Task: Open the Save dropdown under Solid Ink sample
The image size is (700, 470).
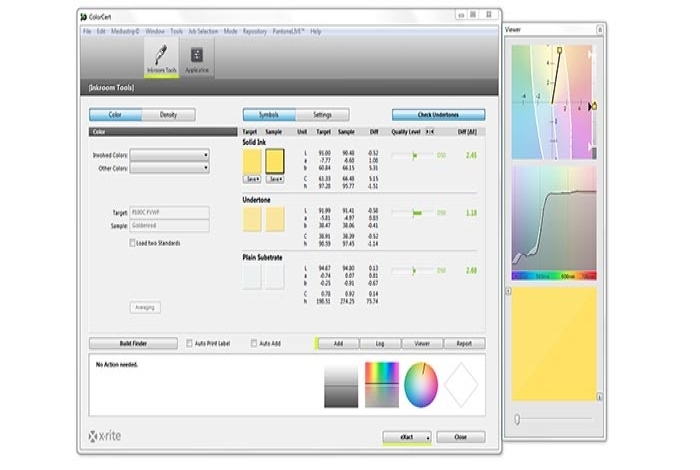Action: 275,179
